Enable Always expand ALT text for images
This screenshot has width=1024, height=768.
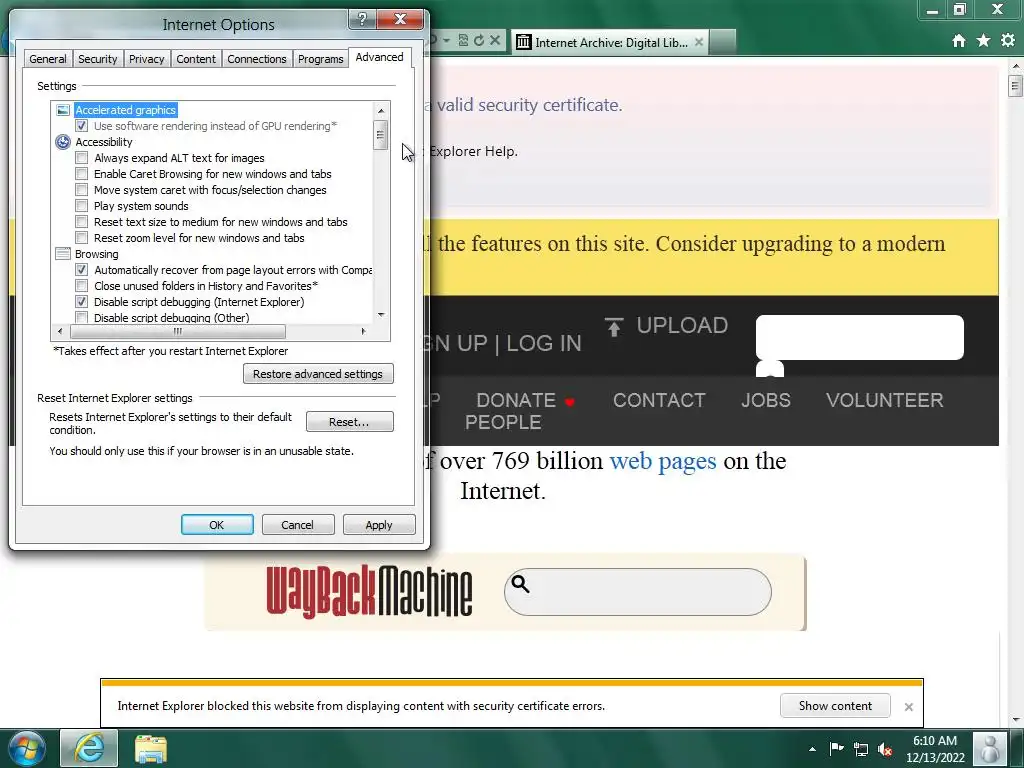tap(82, 157)
